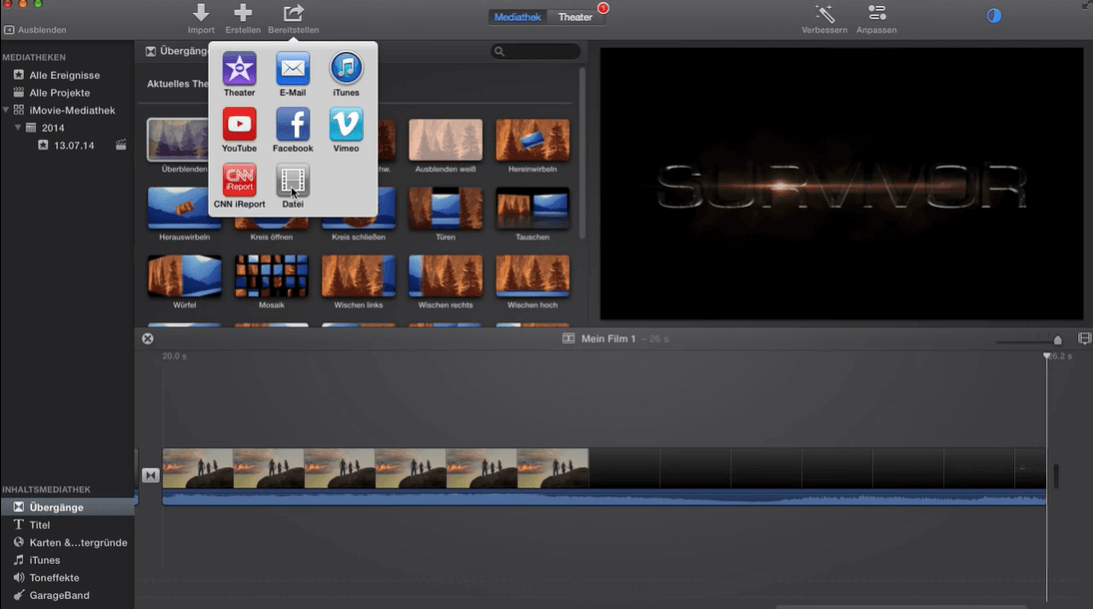Click the Ausblenden sidebar button
The width and height of the screenshot is (1093, 609).
pyautogui.click(x=36, y=30)
